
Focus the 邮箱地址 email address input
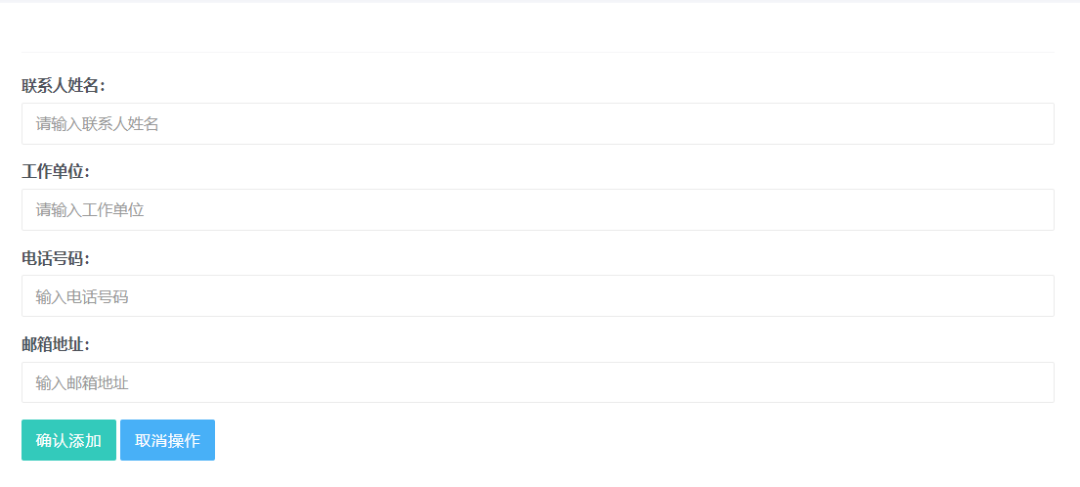tap(538, 382)
